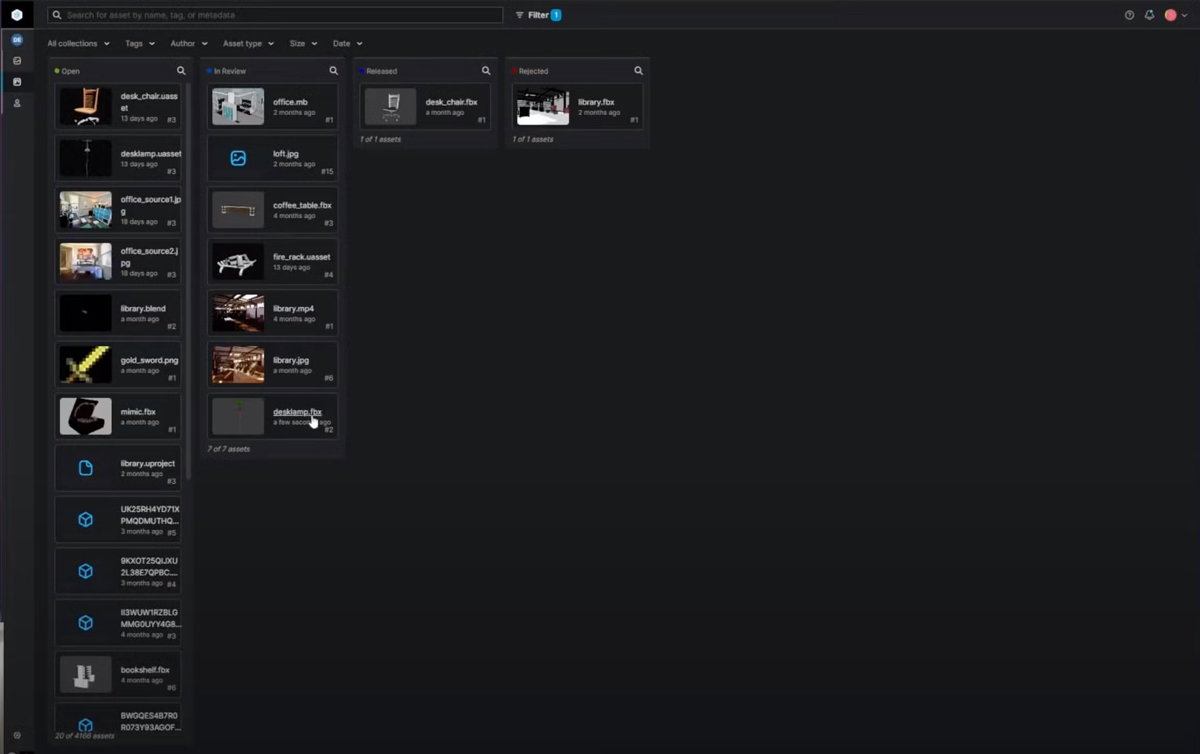Open the office_source2.jpg thumbnail
The height and width of the screenshot is (754, 1200).
pyautogui.click(x=86, y=262)
